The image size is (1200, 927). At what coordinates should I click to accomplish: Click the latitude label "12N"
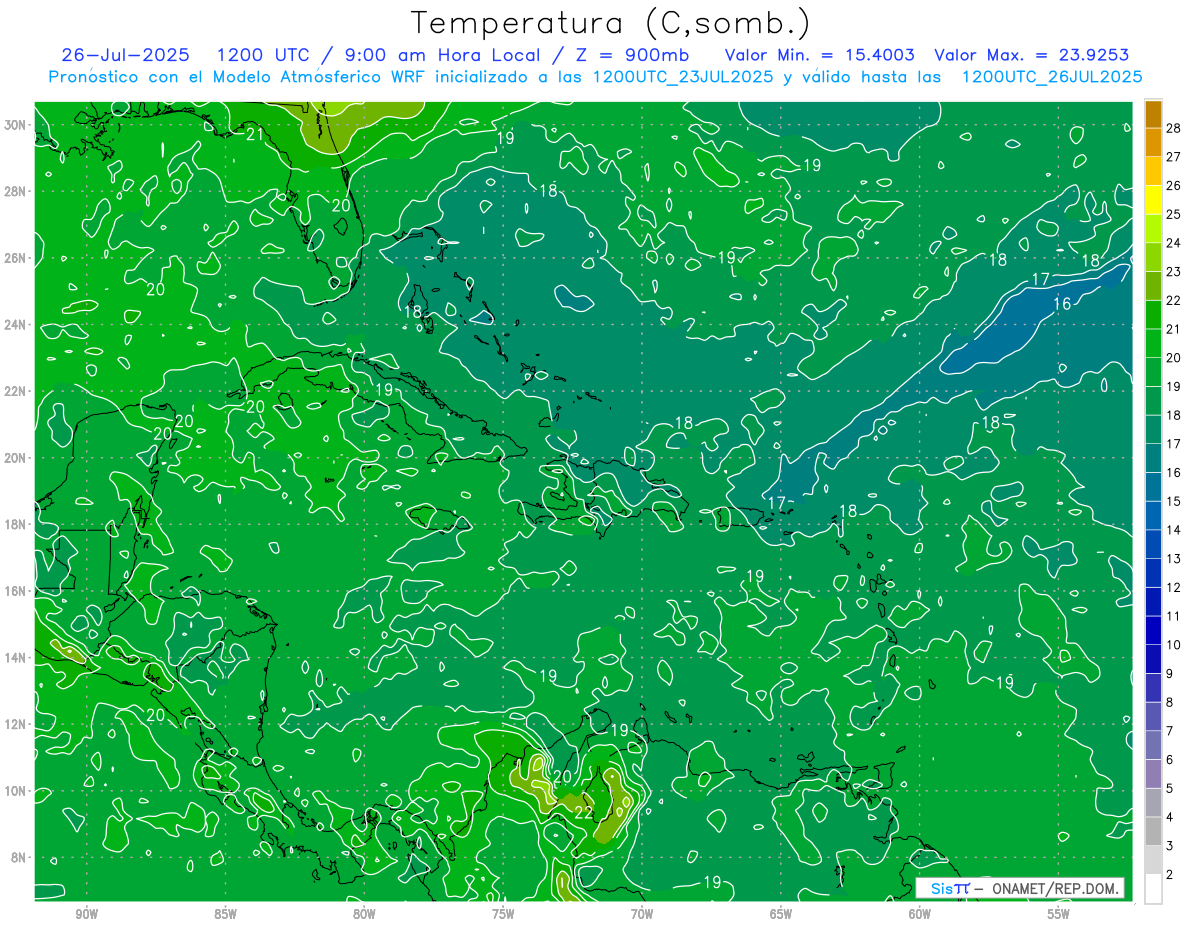pyautogui.click(x=17, y=724)
